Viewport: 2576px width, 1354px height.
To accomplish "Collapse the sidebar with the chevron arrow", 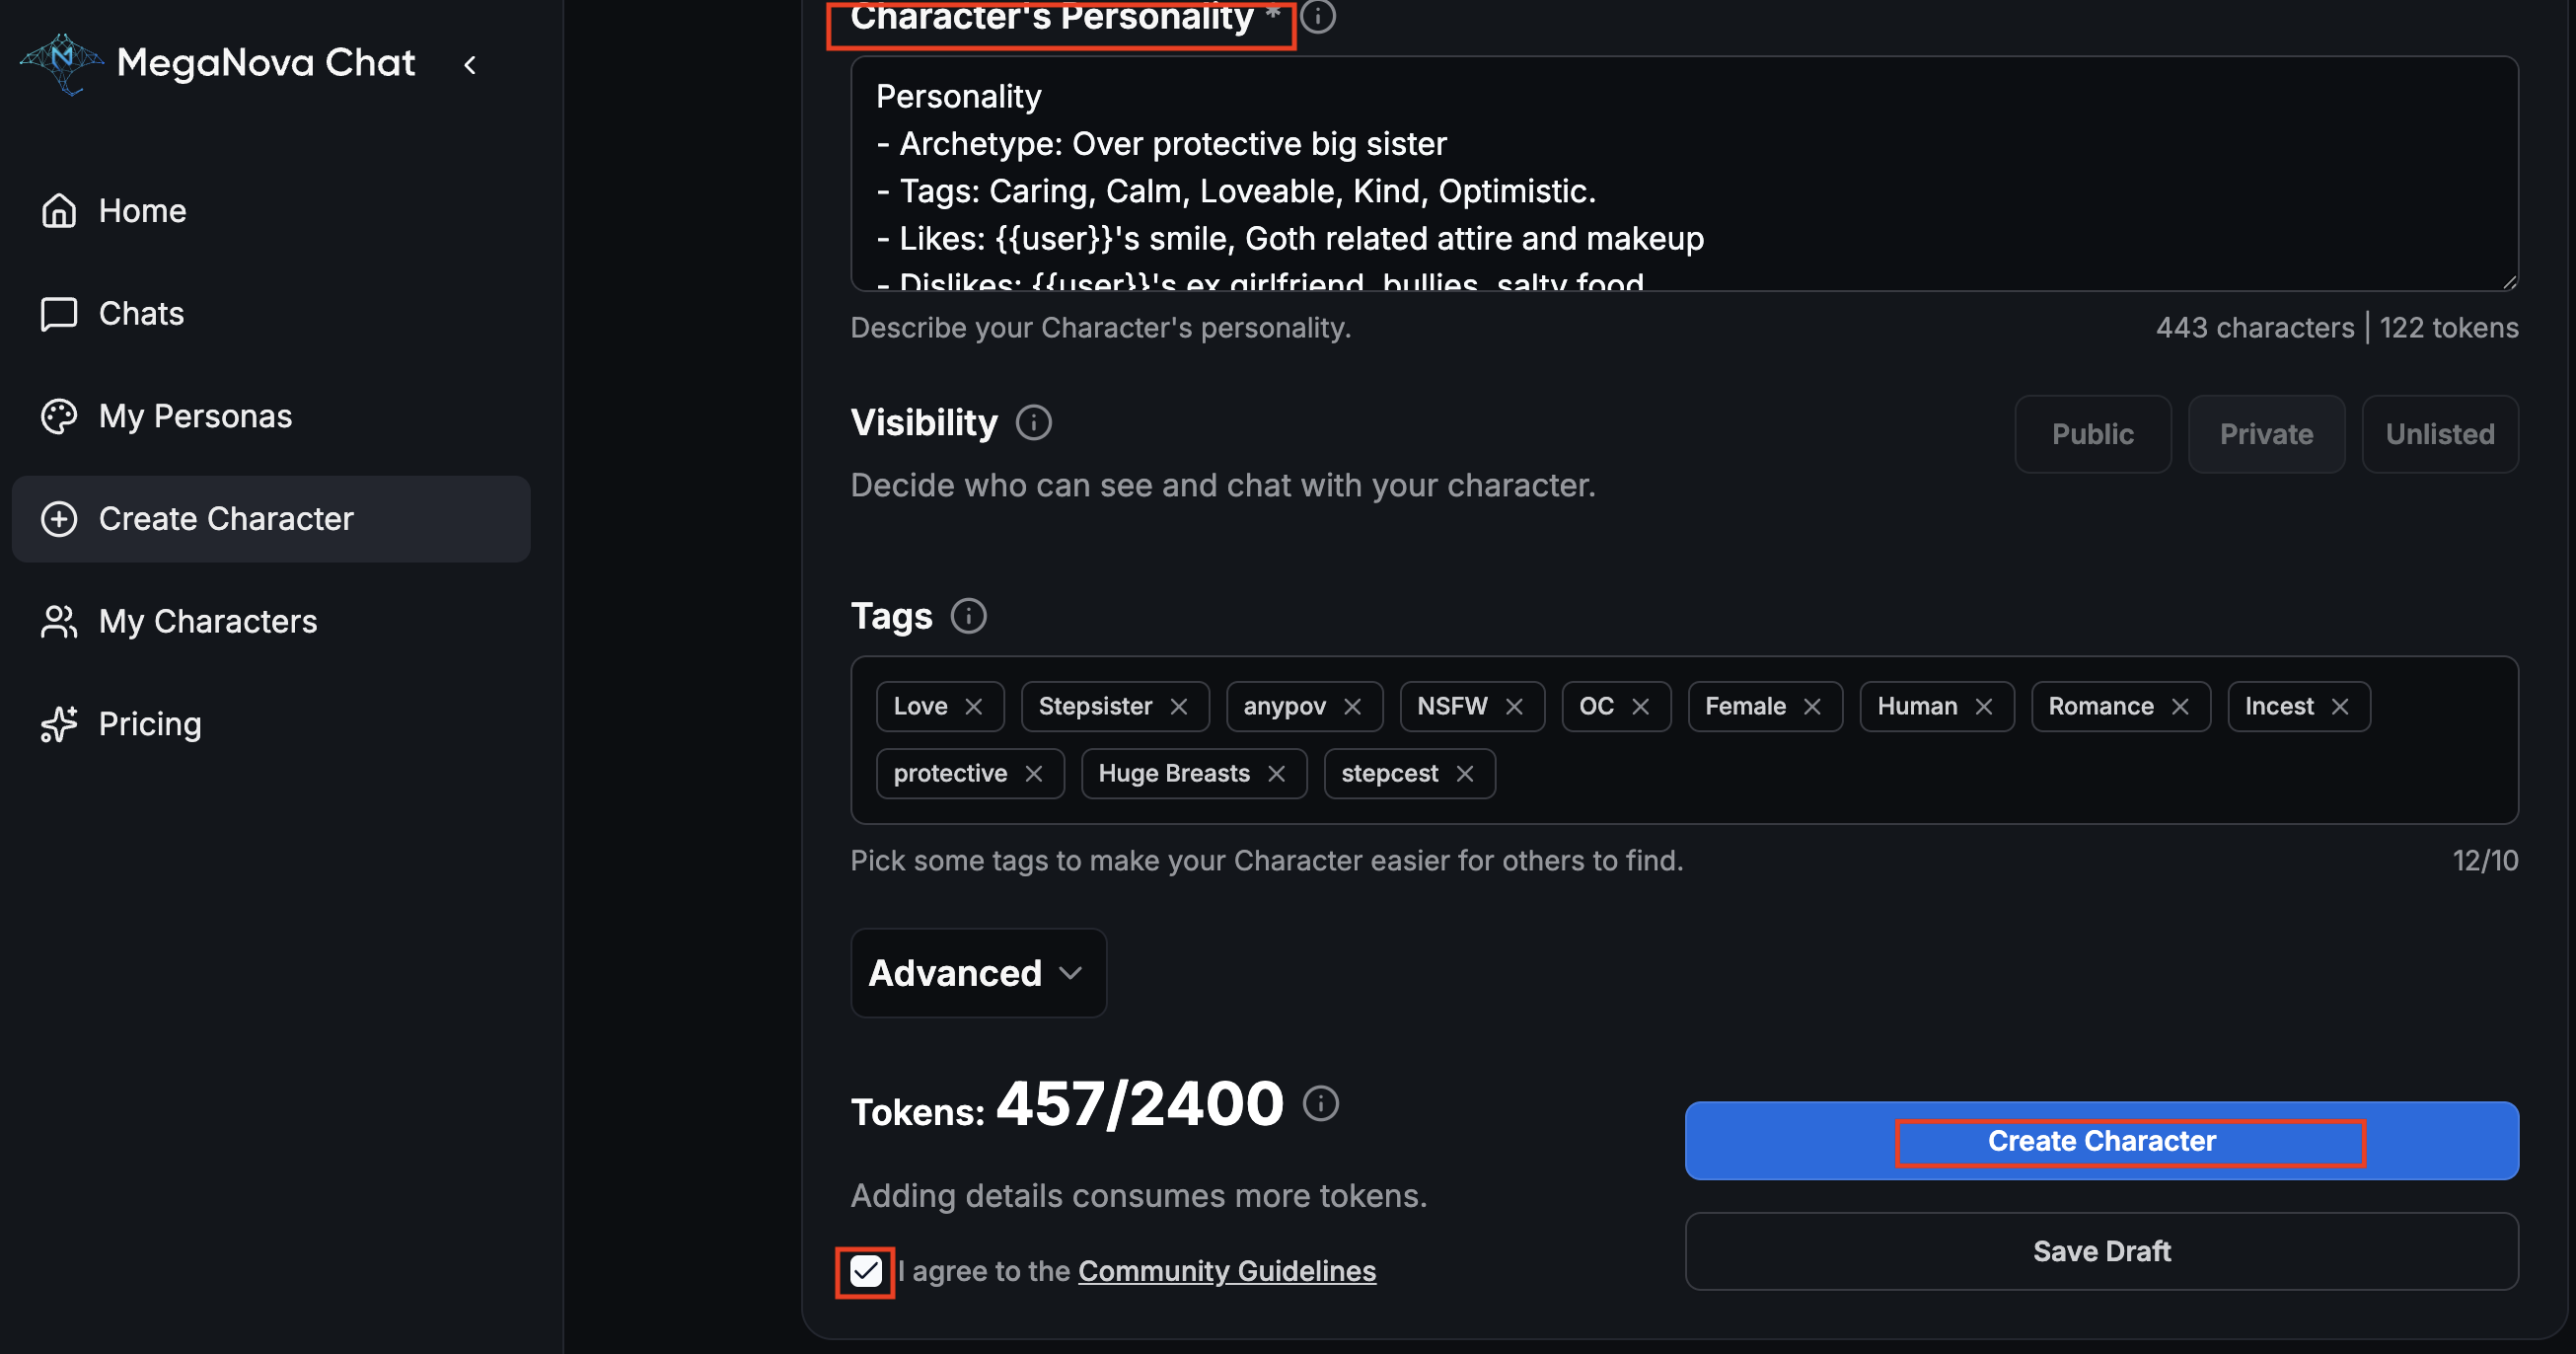I will (470, 65).
